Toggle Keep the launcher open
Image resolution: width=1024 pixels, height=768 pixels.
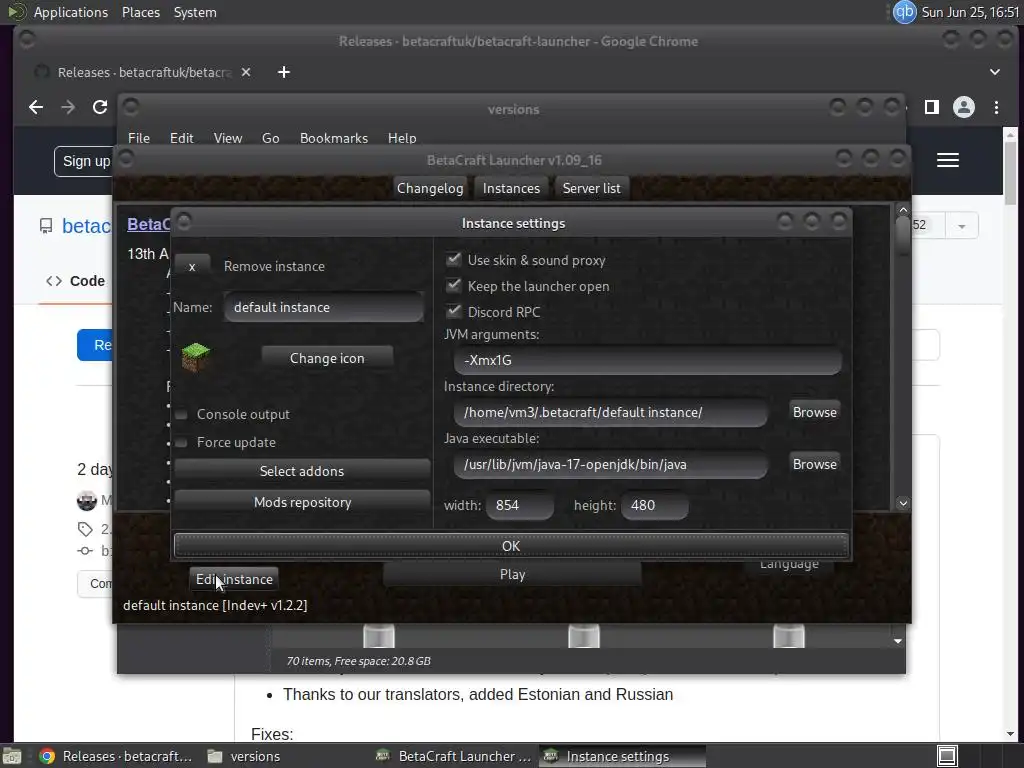[453, 285]
